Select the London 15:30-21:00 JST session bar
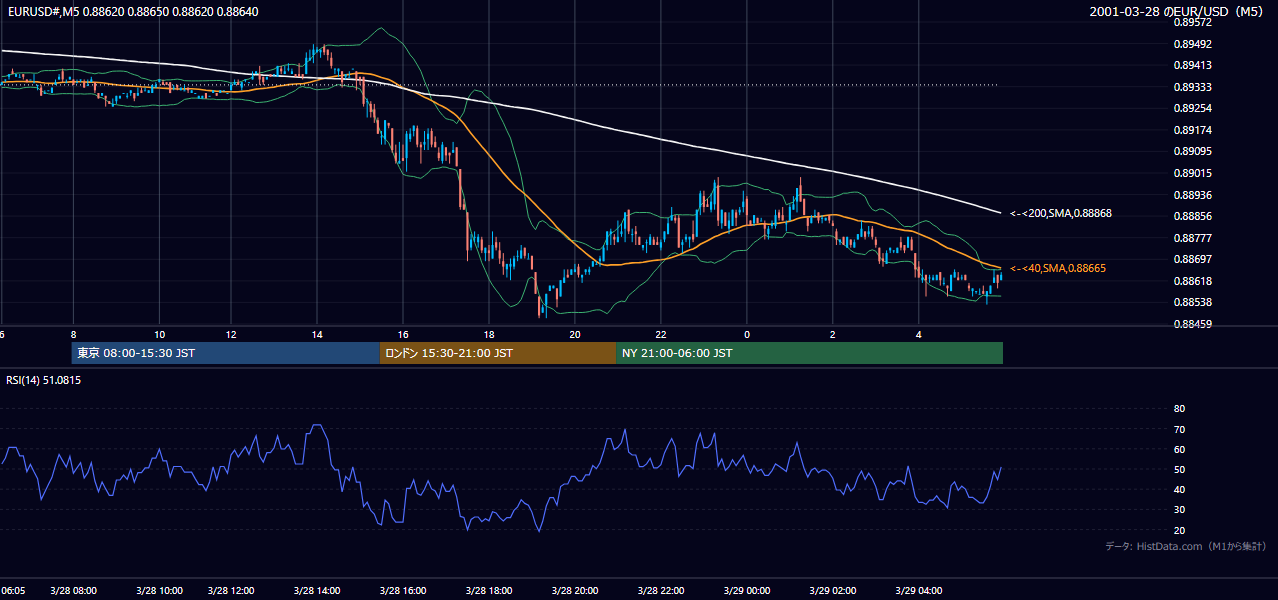Screen dimensions: 1278x600 click(498, 353)
